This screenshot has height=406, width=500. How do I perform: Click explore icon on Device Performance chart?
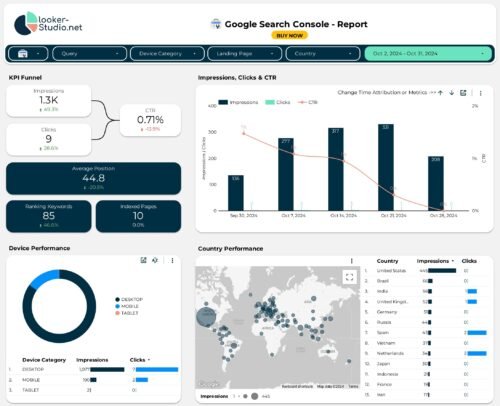(144, 260)
